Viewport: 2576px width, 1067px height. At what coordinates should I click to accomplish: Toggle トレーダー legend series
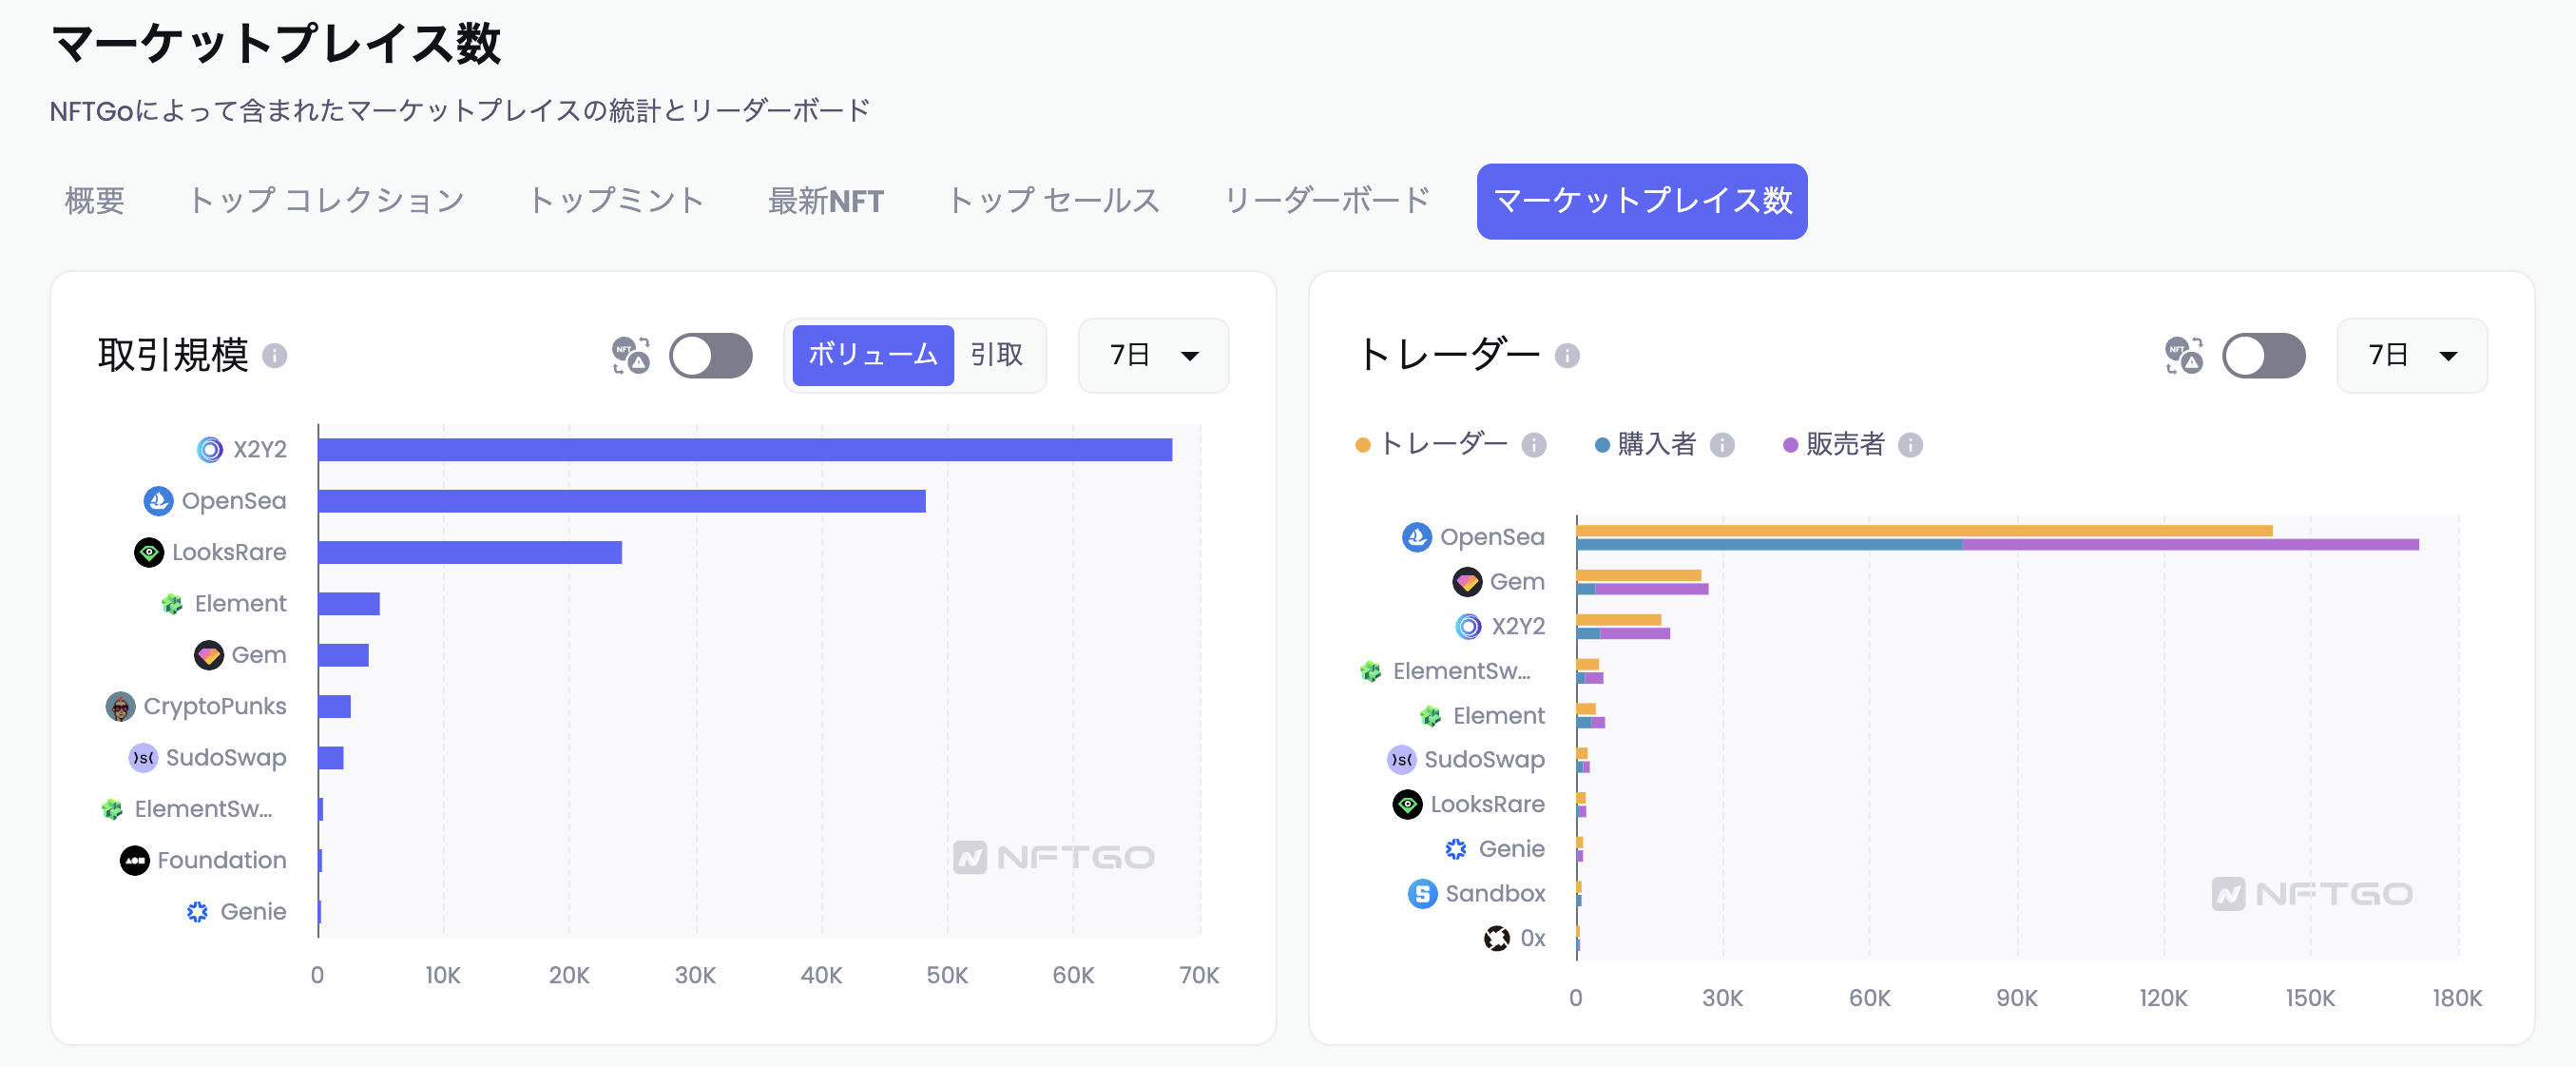coord(1431,444)
